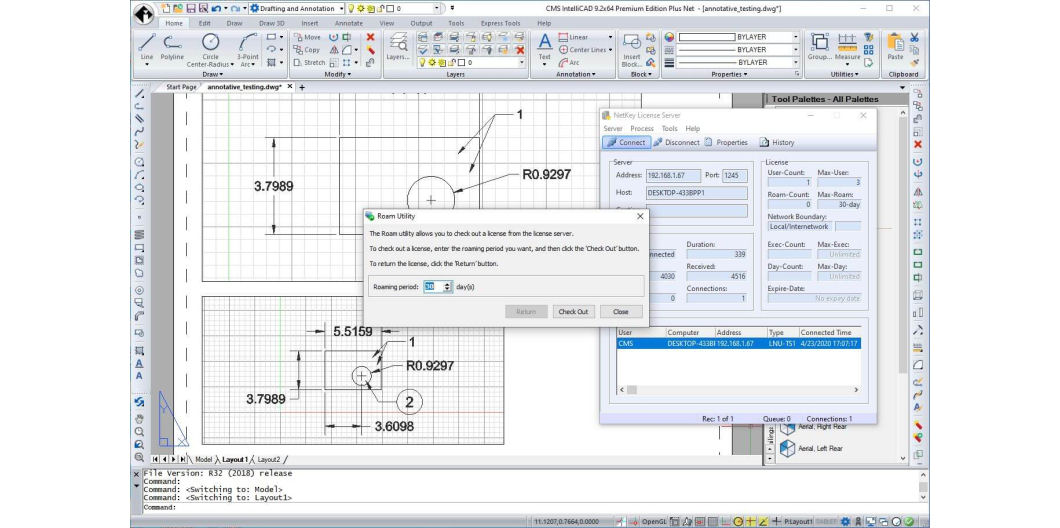Open the Annotate ribbon tab
The width and height of the screenshot is (1060, 528).
[x=348, y=23]
